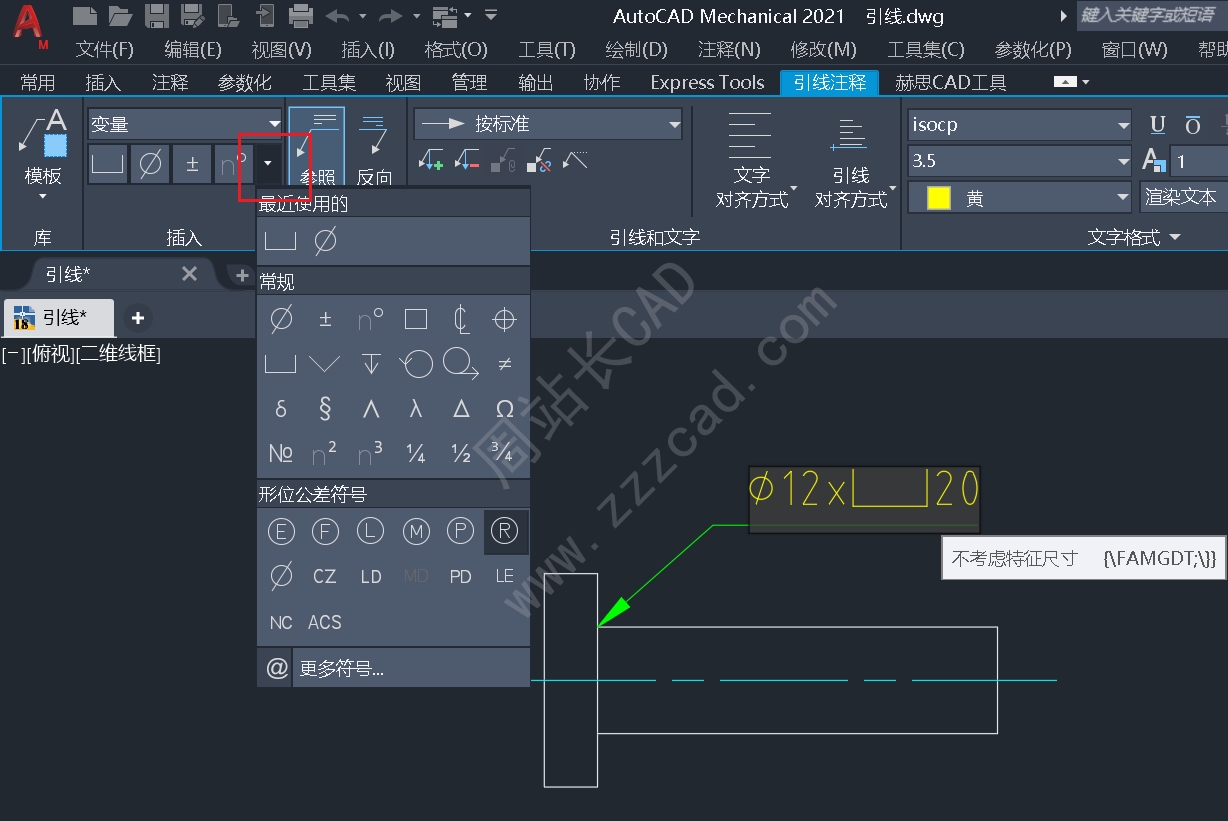
Task: Click the Redo arrow icon
Action: tap(390, 16)
